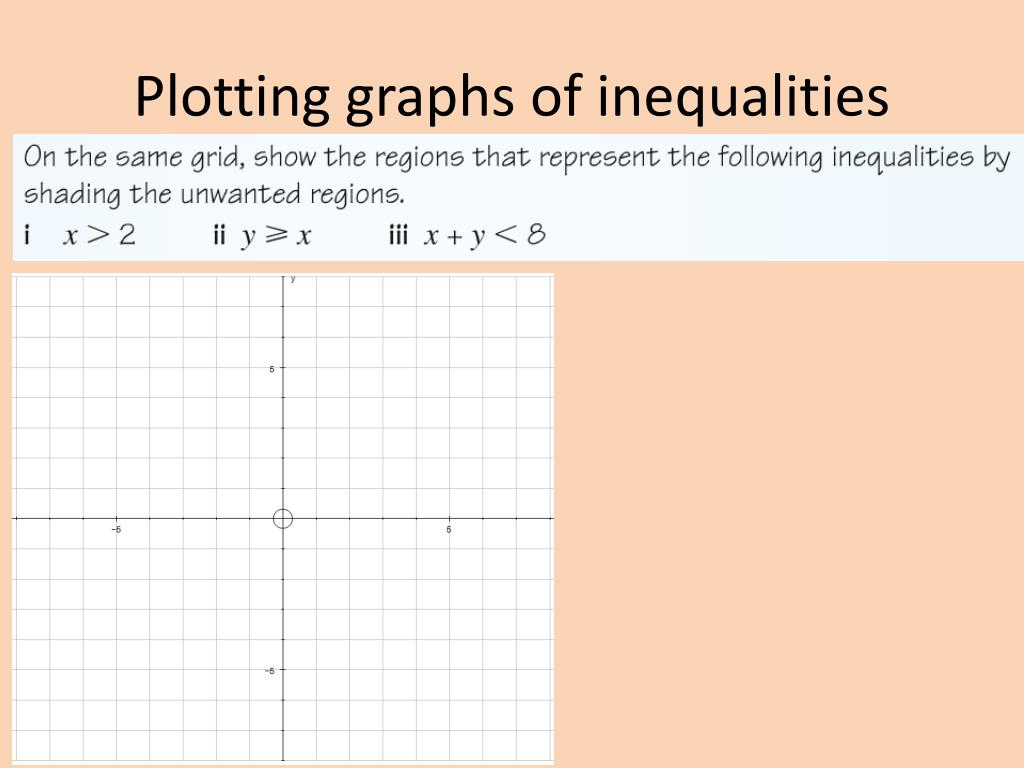Click the word 'inequalities' in instruction text
Image resolution: width=1024 pixels, height=768 pixels.
pos(903,158)
